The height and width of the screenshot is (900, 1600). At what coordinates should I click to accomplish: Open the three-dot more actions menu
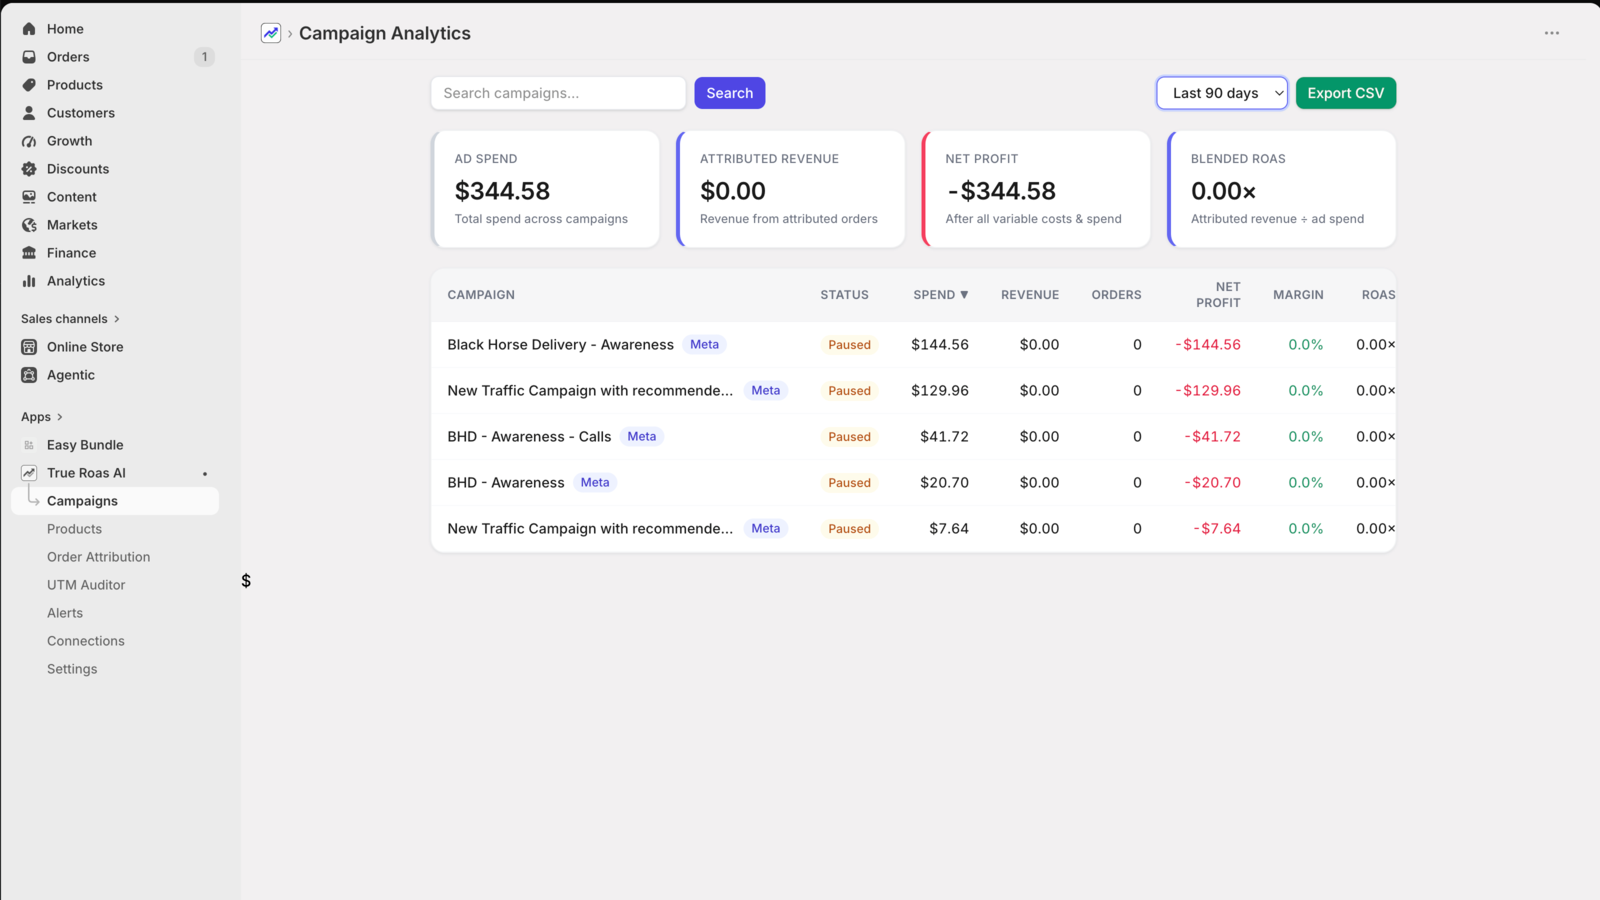(x=1551, y=33)
